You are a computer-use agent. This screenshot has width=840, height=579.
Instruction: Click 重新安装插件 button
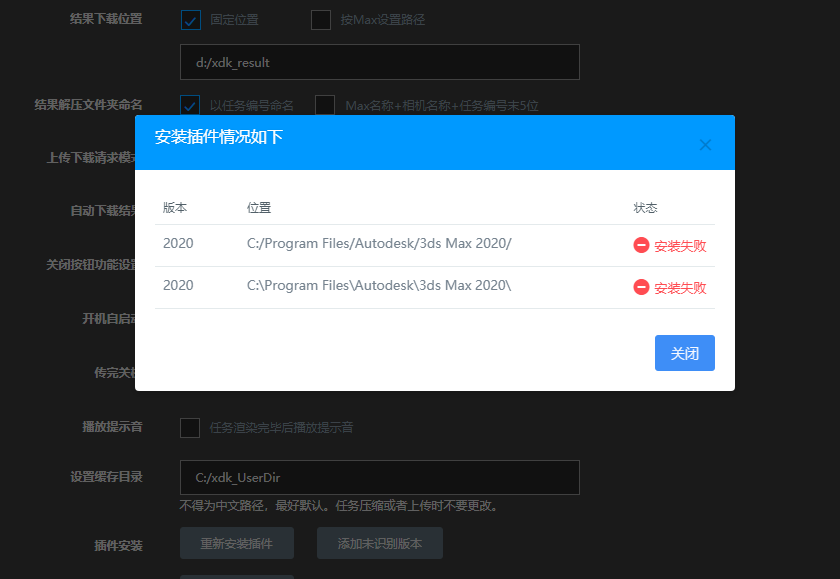[237, 543]
